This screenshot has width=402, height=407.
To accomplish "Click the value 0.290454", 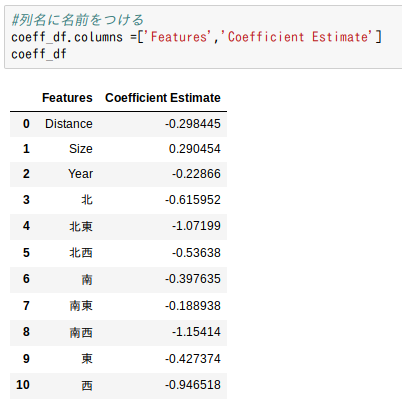I will (x=195, y=149).
